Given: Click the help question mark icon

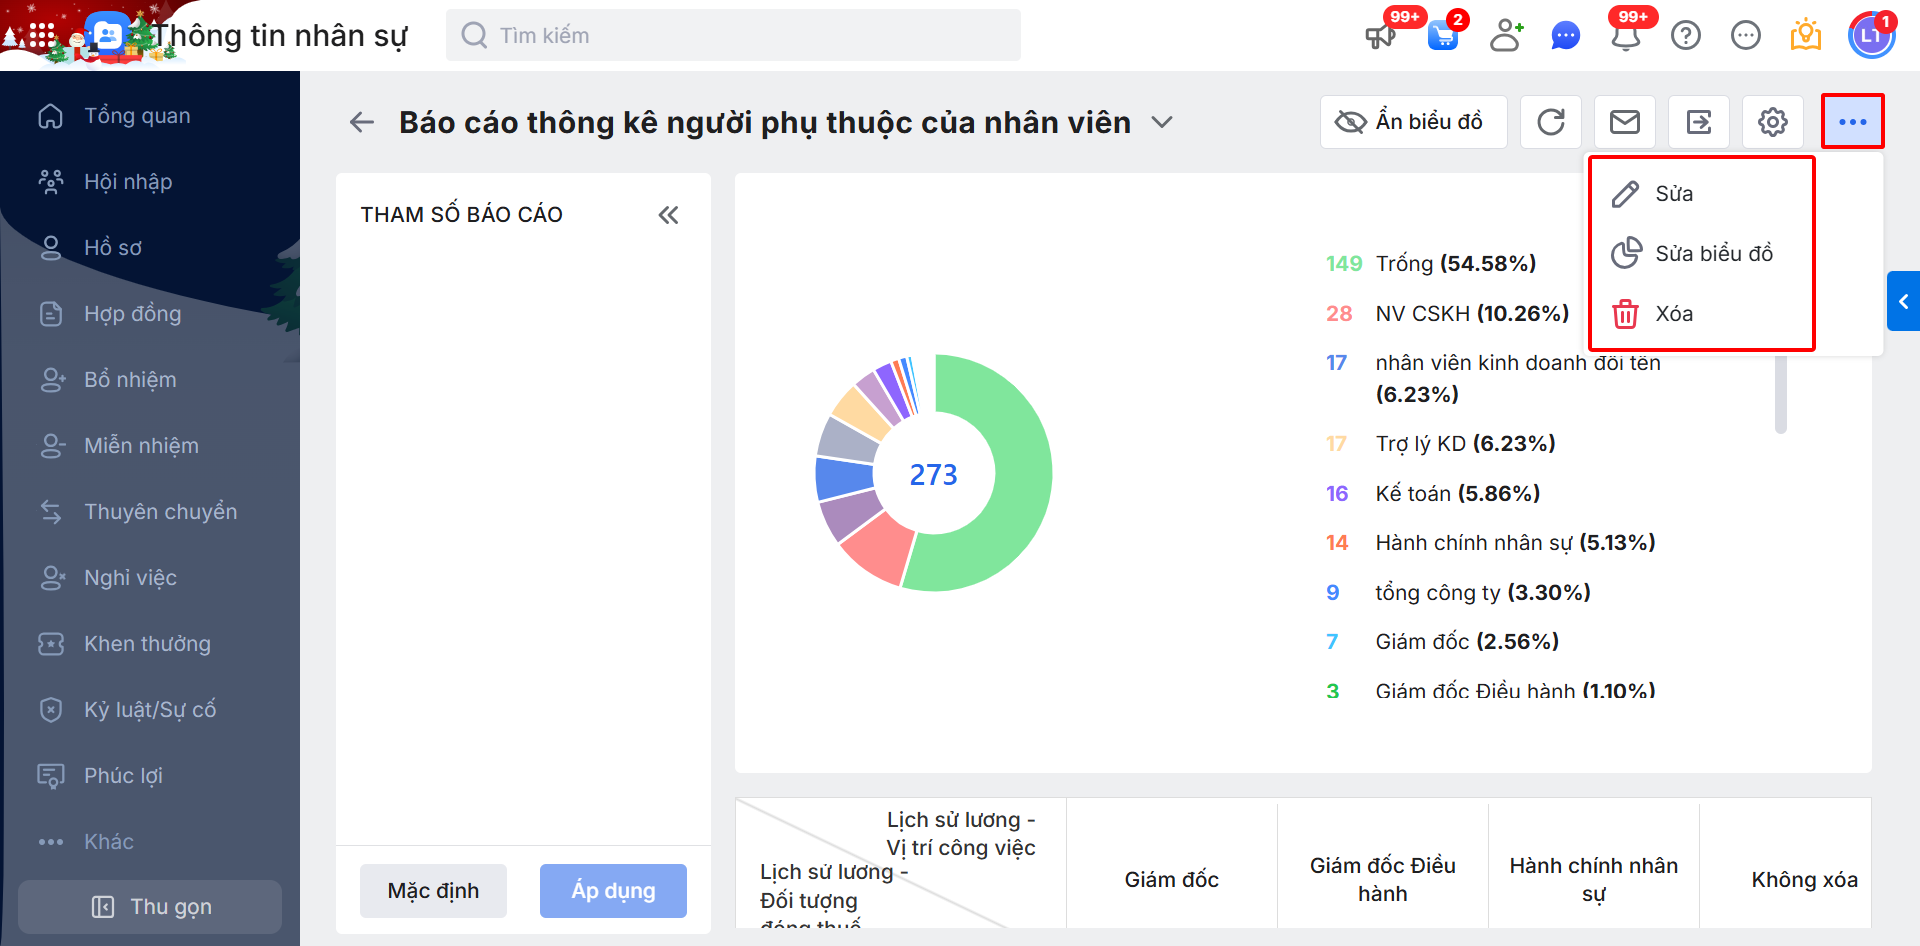Looking at the screenshot, I should (x=1686, y=37).
